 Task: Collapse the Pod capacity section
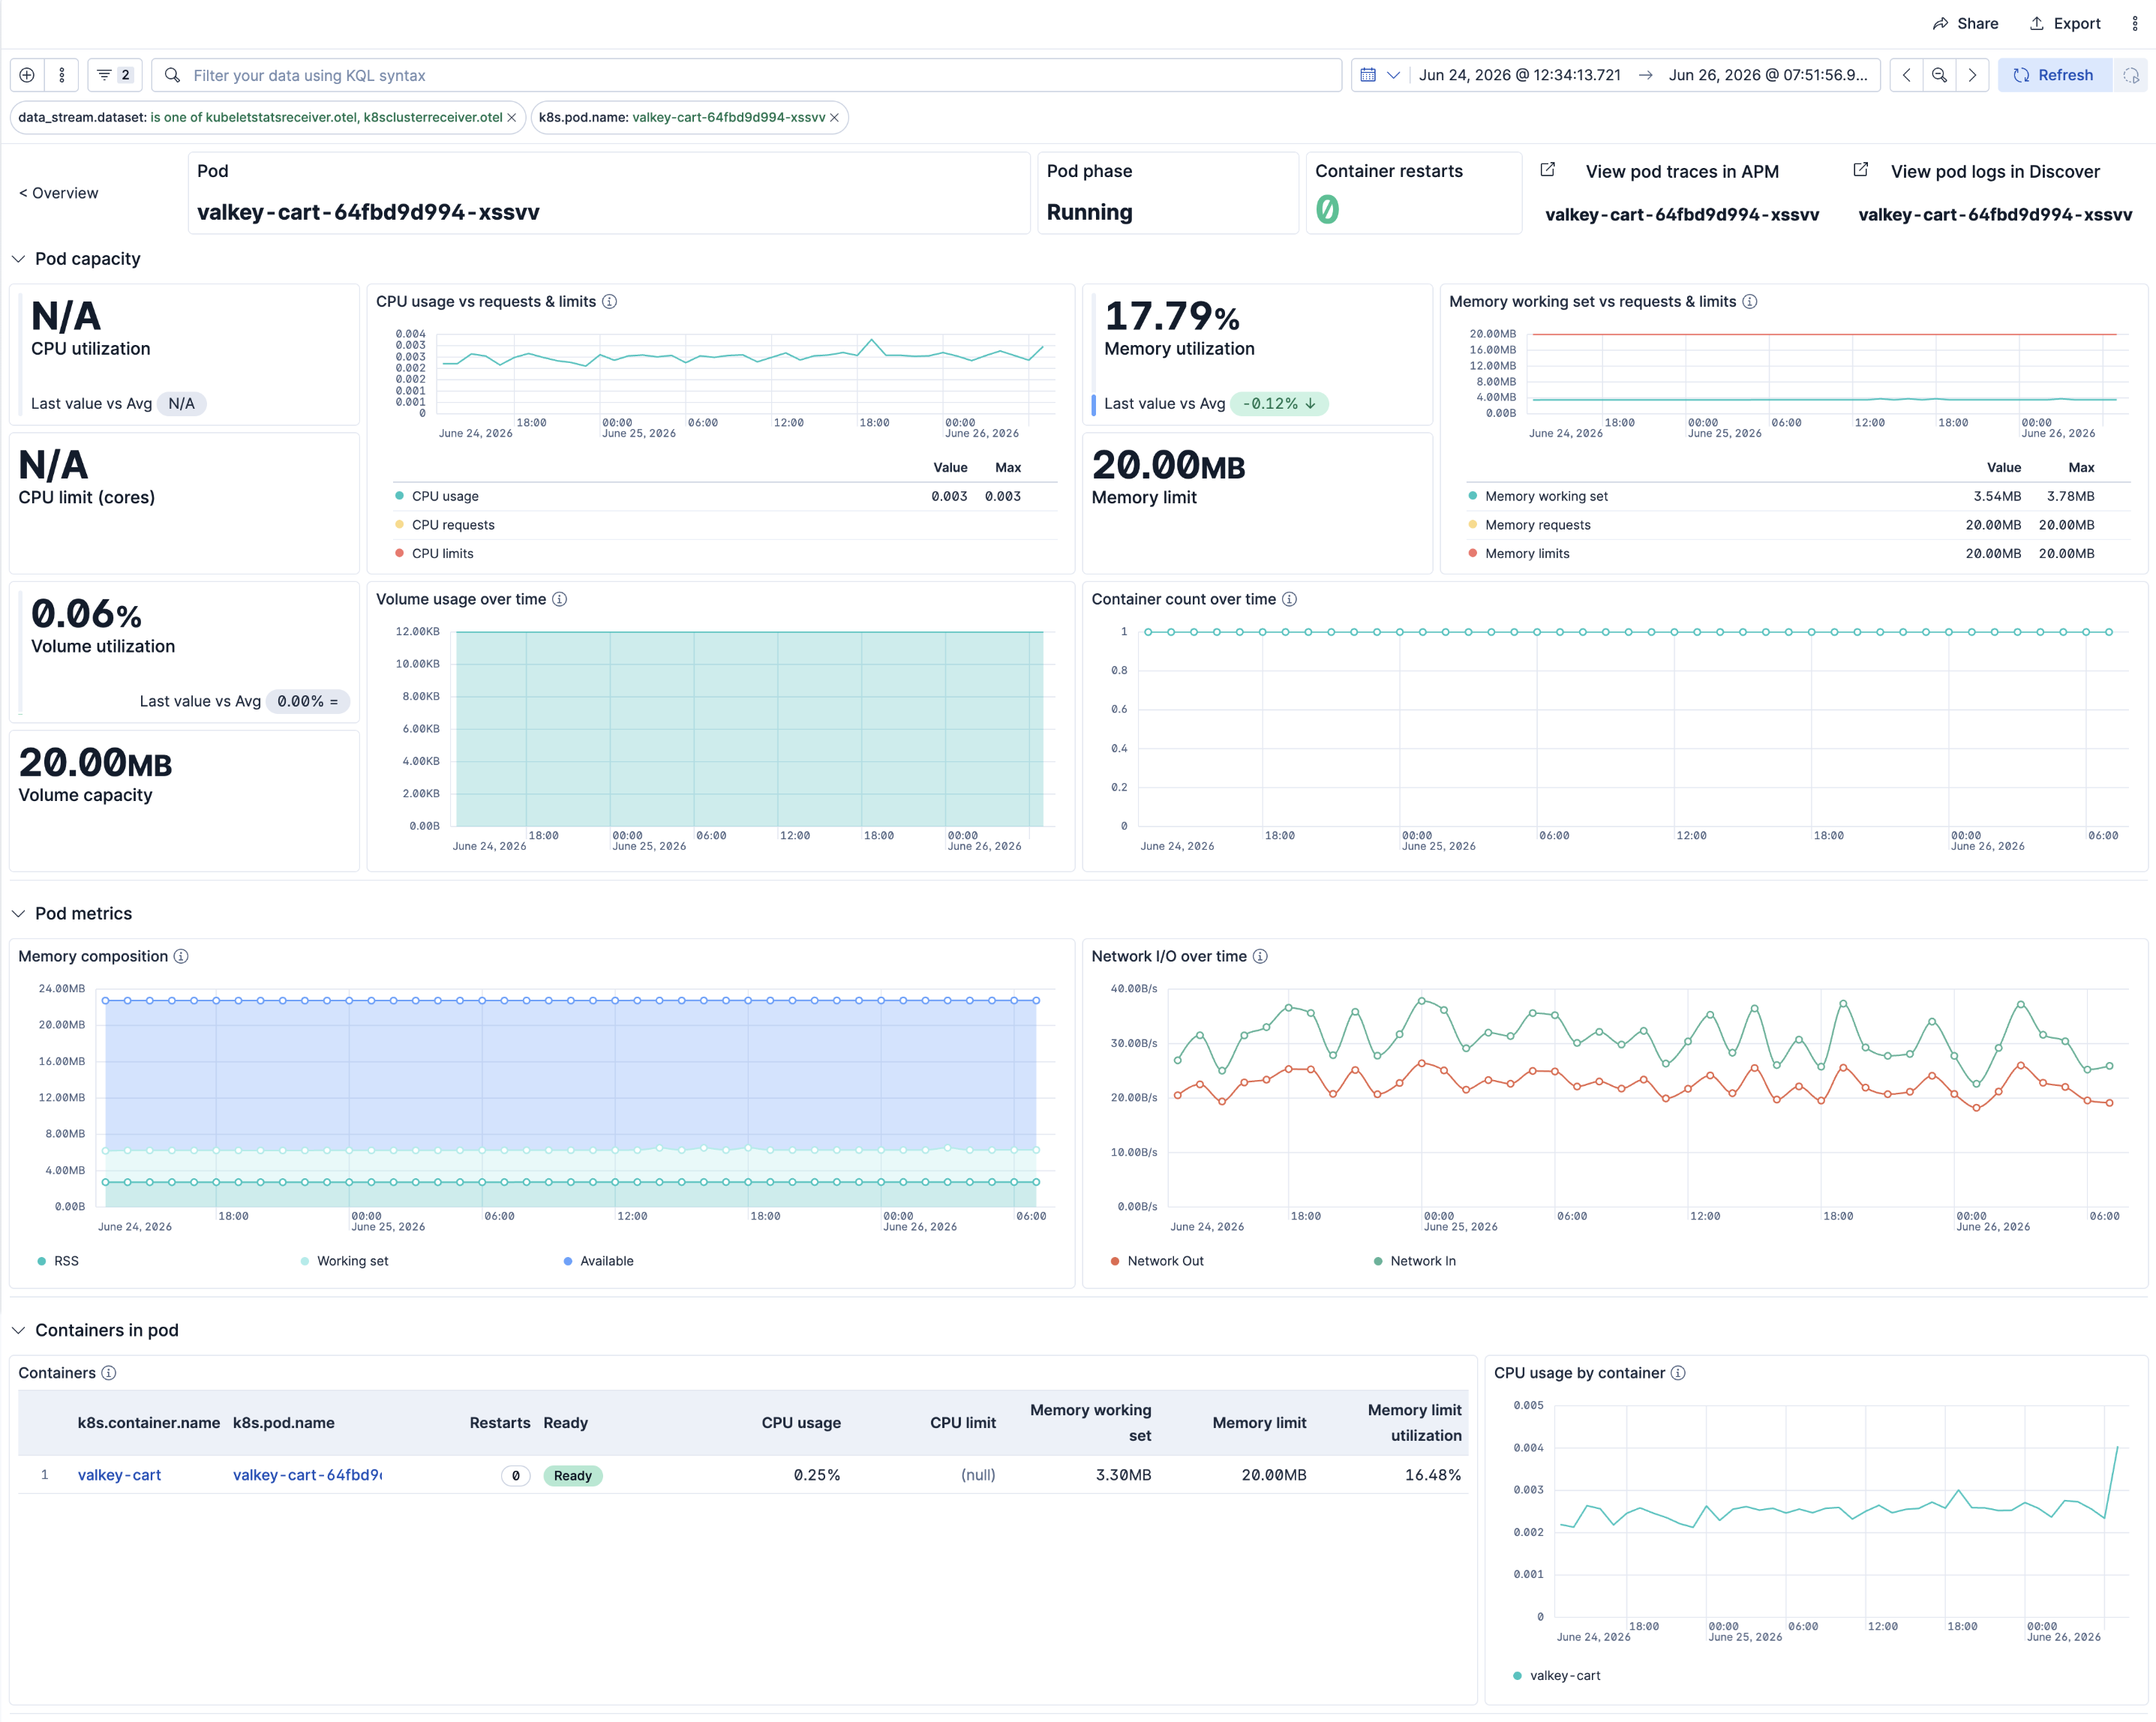point(18,259)
